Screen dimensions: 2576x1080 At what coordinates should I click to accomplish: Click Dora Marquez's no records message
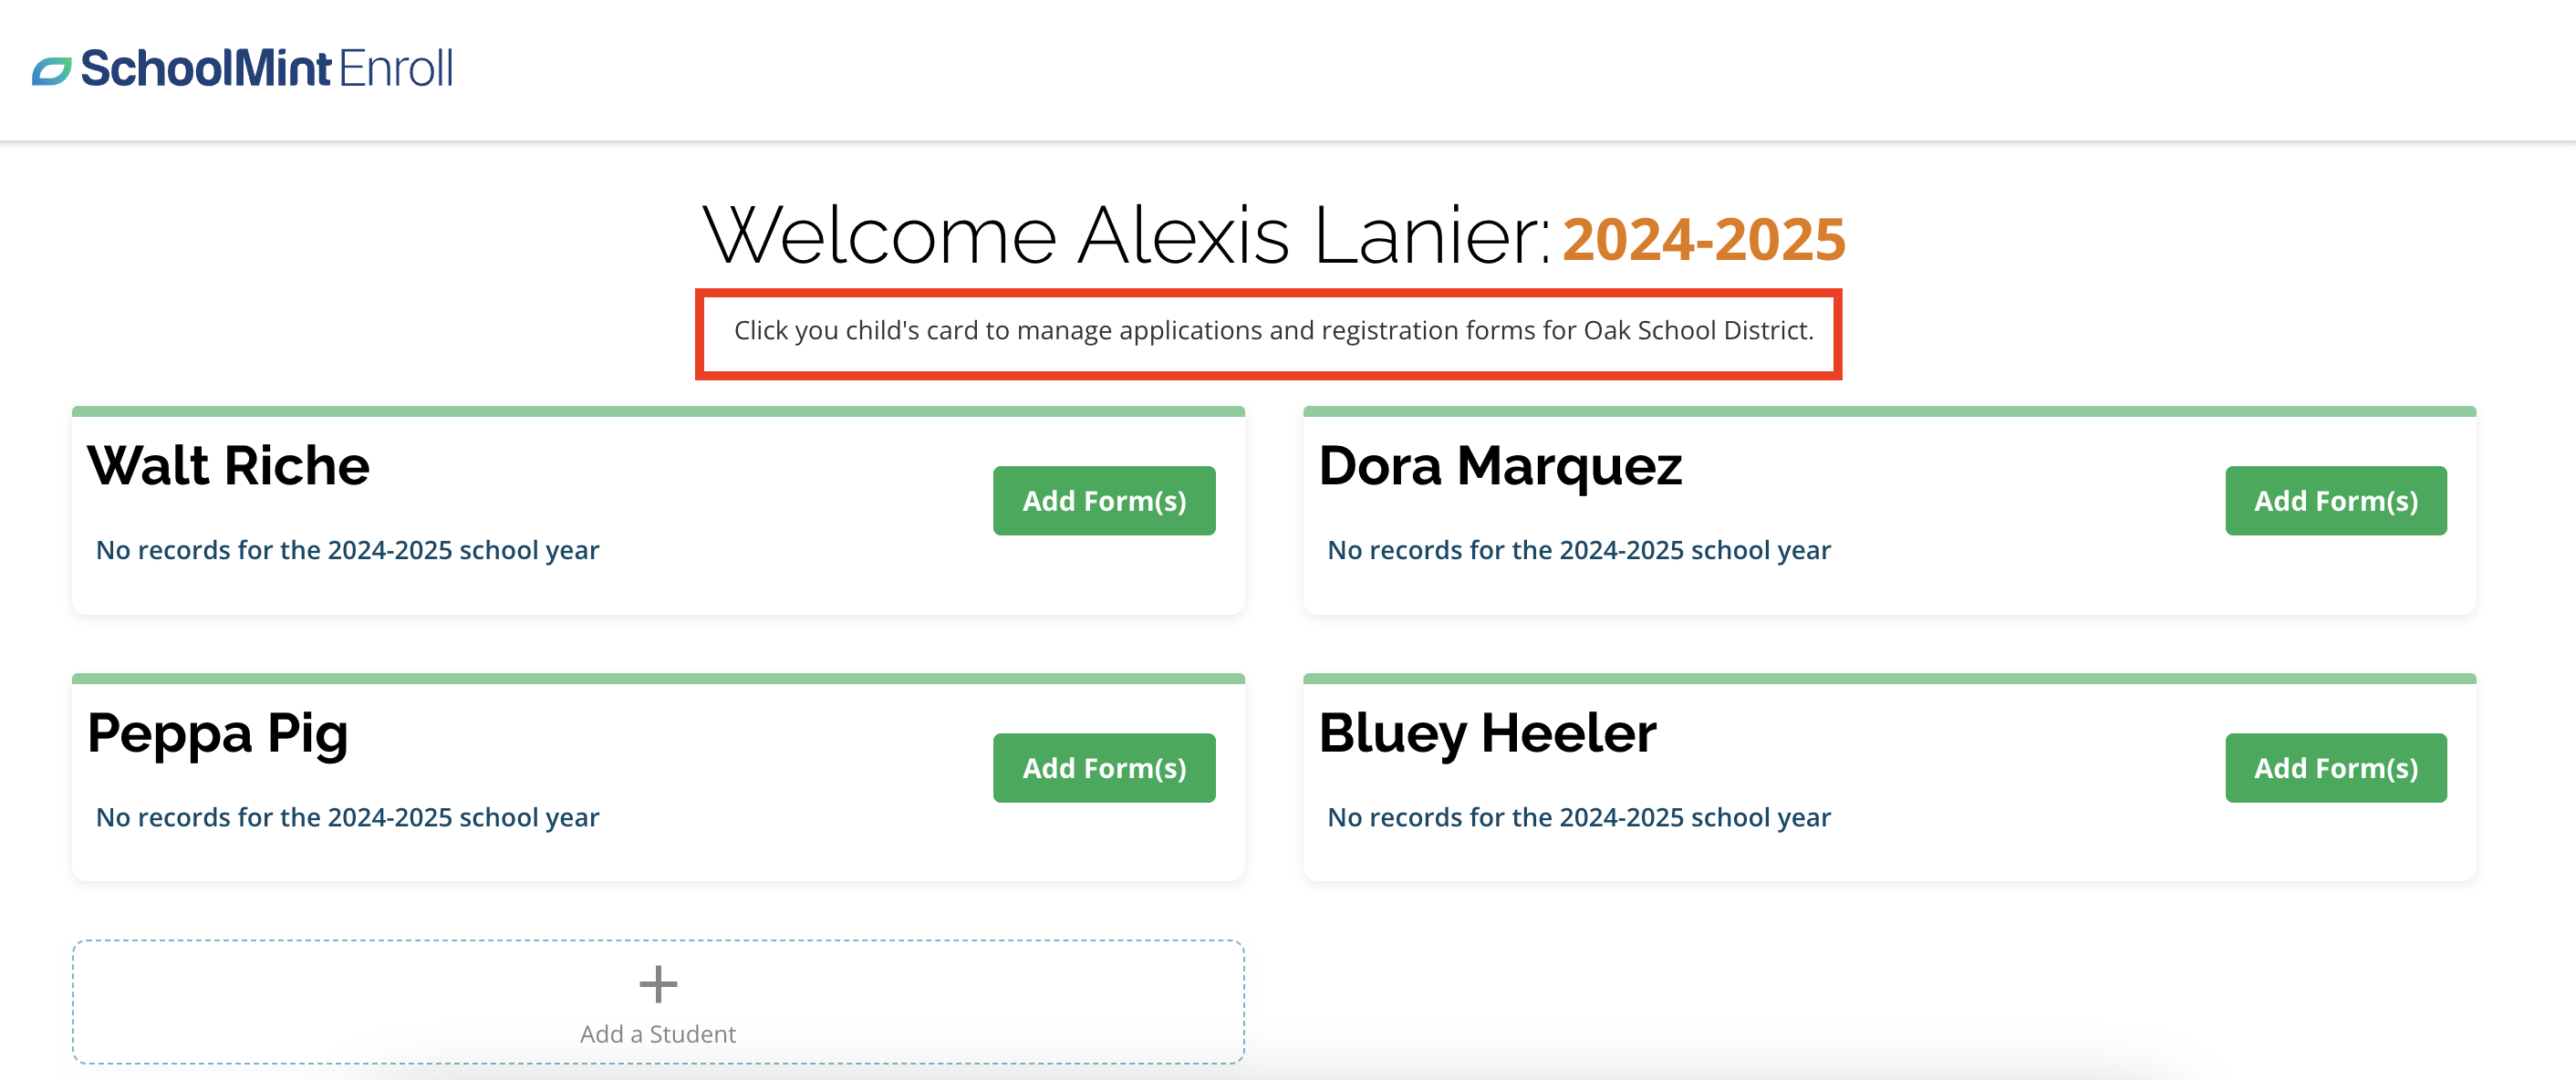pos(1579,550)
